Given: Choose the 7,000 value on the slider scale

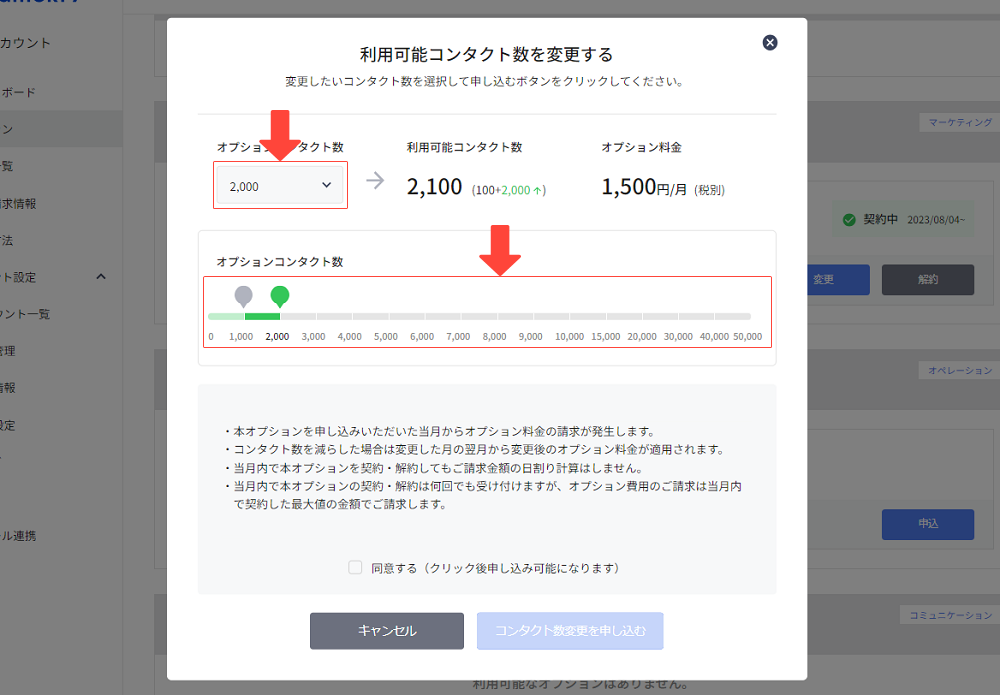Looking at the screenshot, I should (458, 336).
